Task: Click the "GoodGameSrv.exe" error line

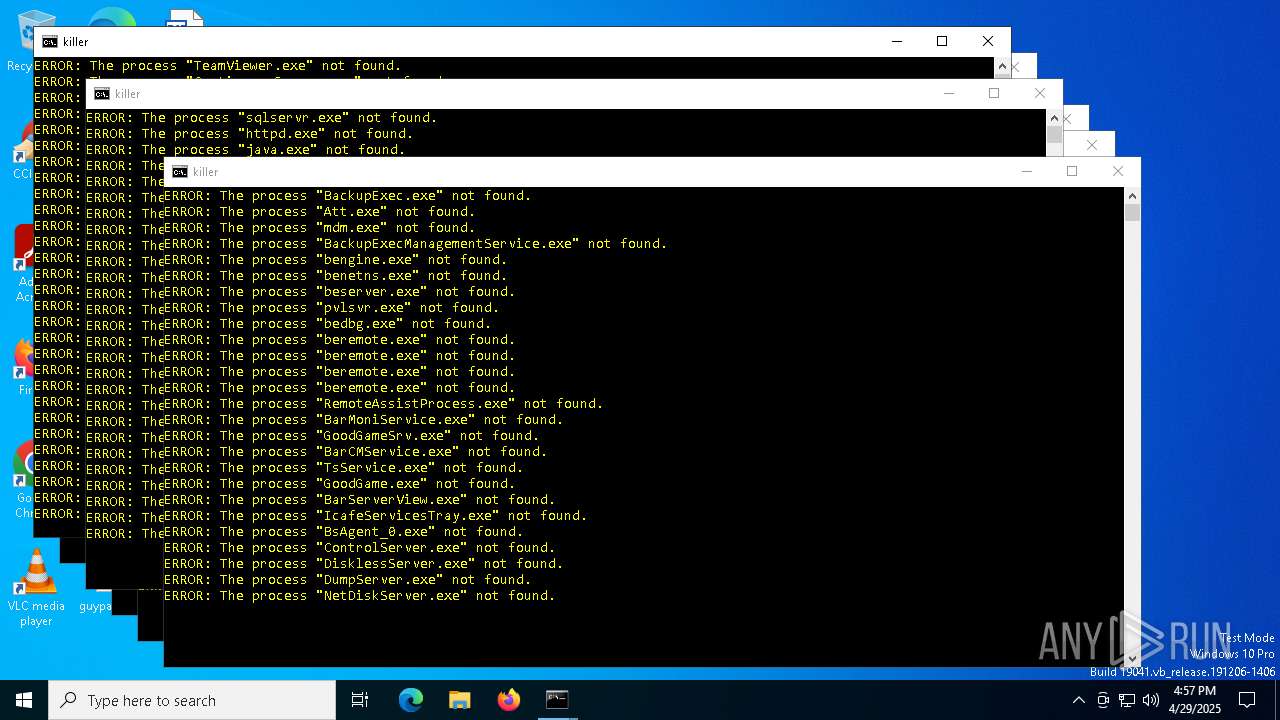Action: (x=351, y=436)
